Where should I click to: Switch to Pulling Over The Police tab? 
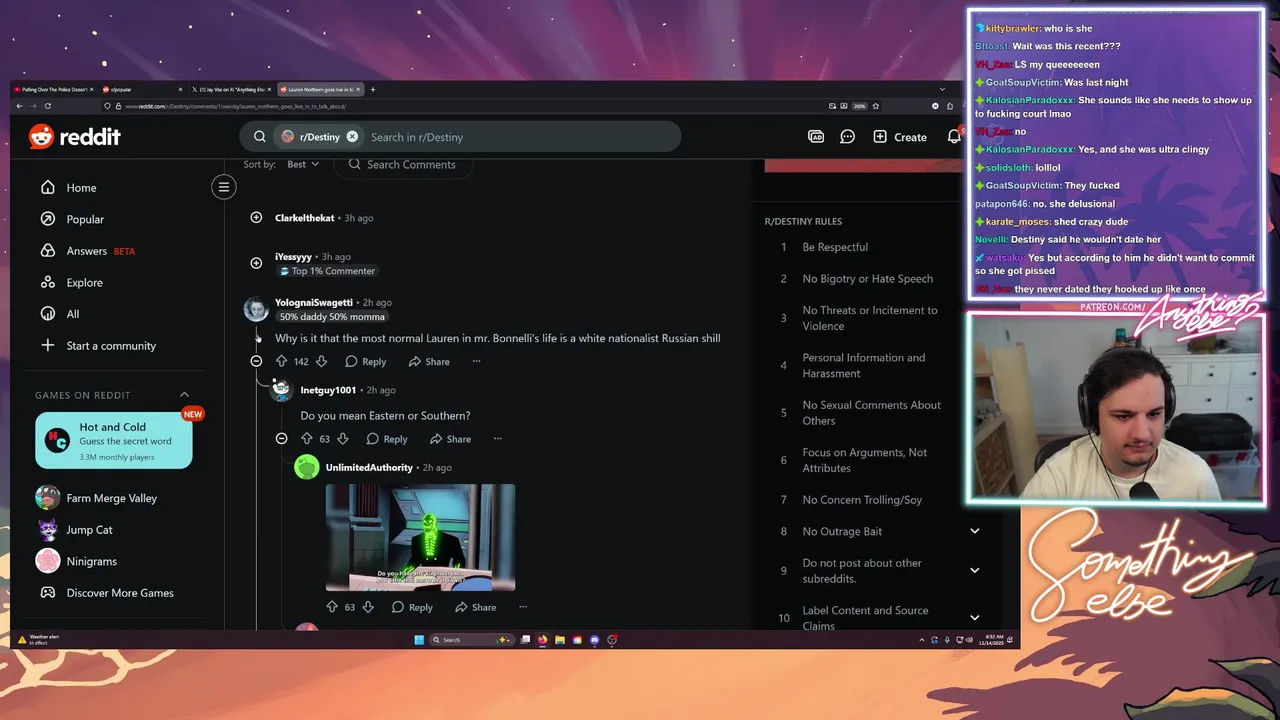click(53, 89)
